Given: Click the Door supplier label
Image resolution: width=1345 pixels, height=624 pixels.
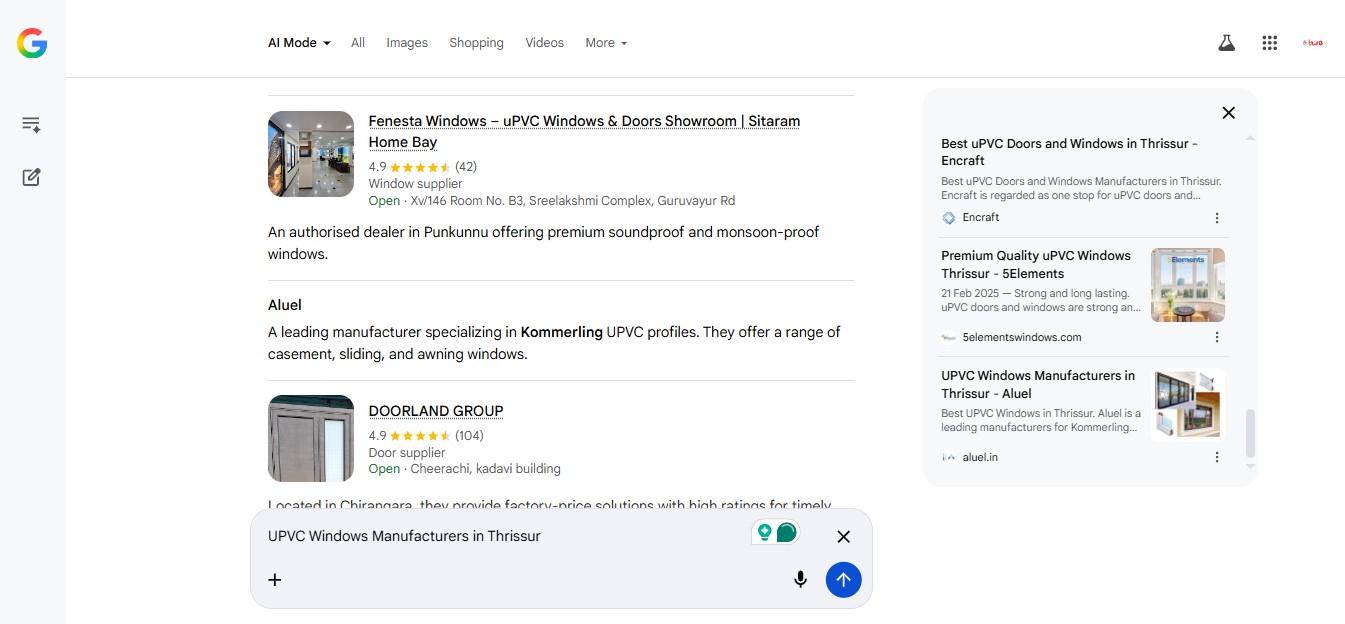Looking at the screenshot, I should coord(407,453).
